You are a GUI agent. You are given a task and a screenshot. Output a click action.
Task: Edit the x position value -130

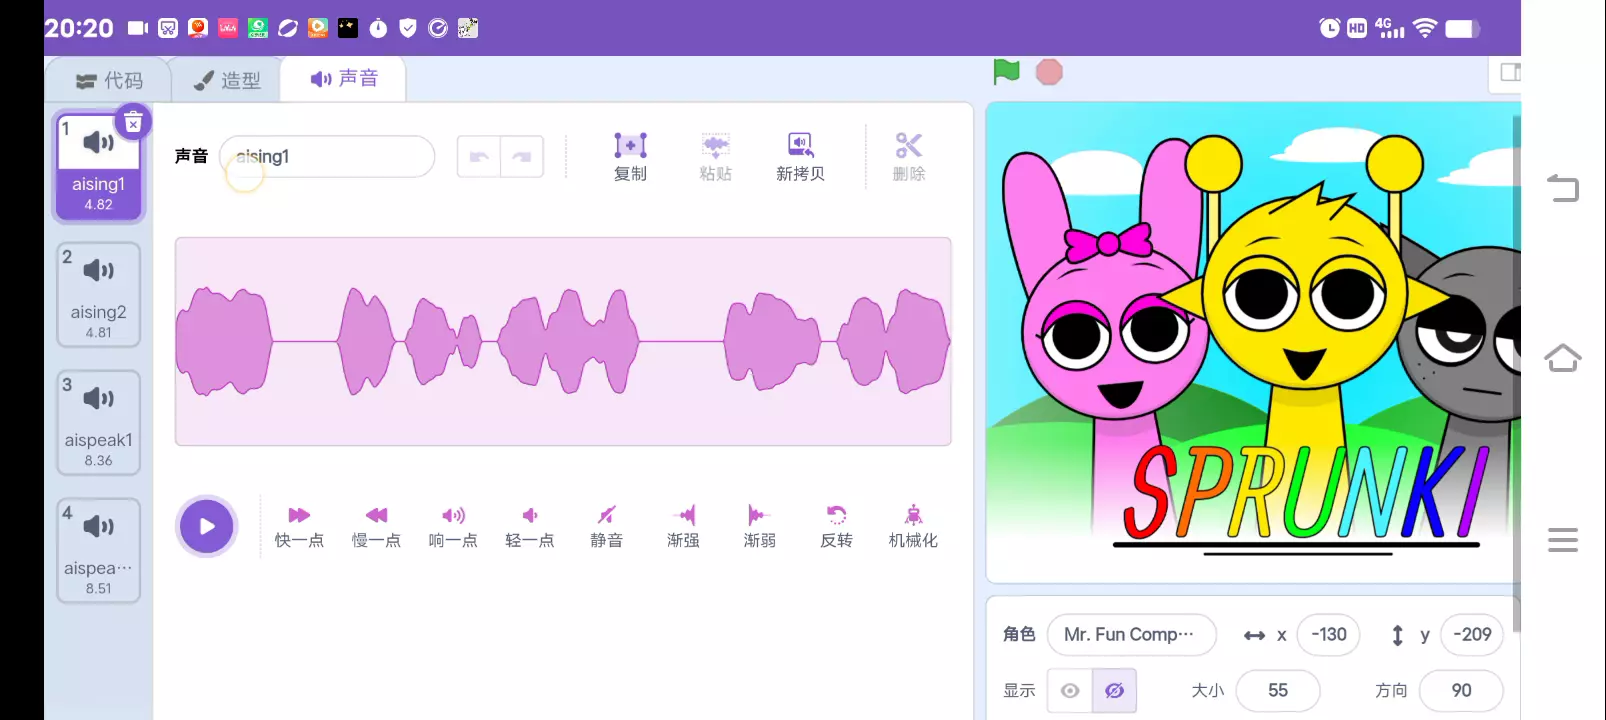point(1328,634)
